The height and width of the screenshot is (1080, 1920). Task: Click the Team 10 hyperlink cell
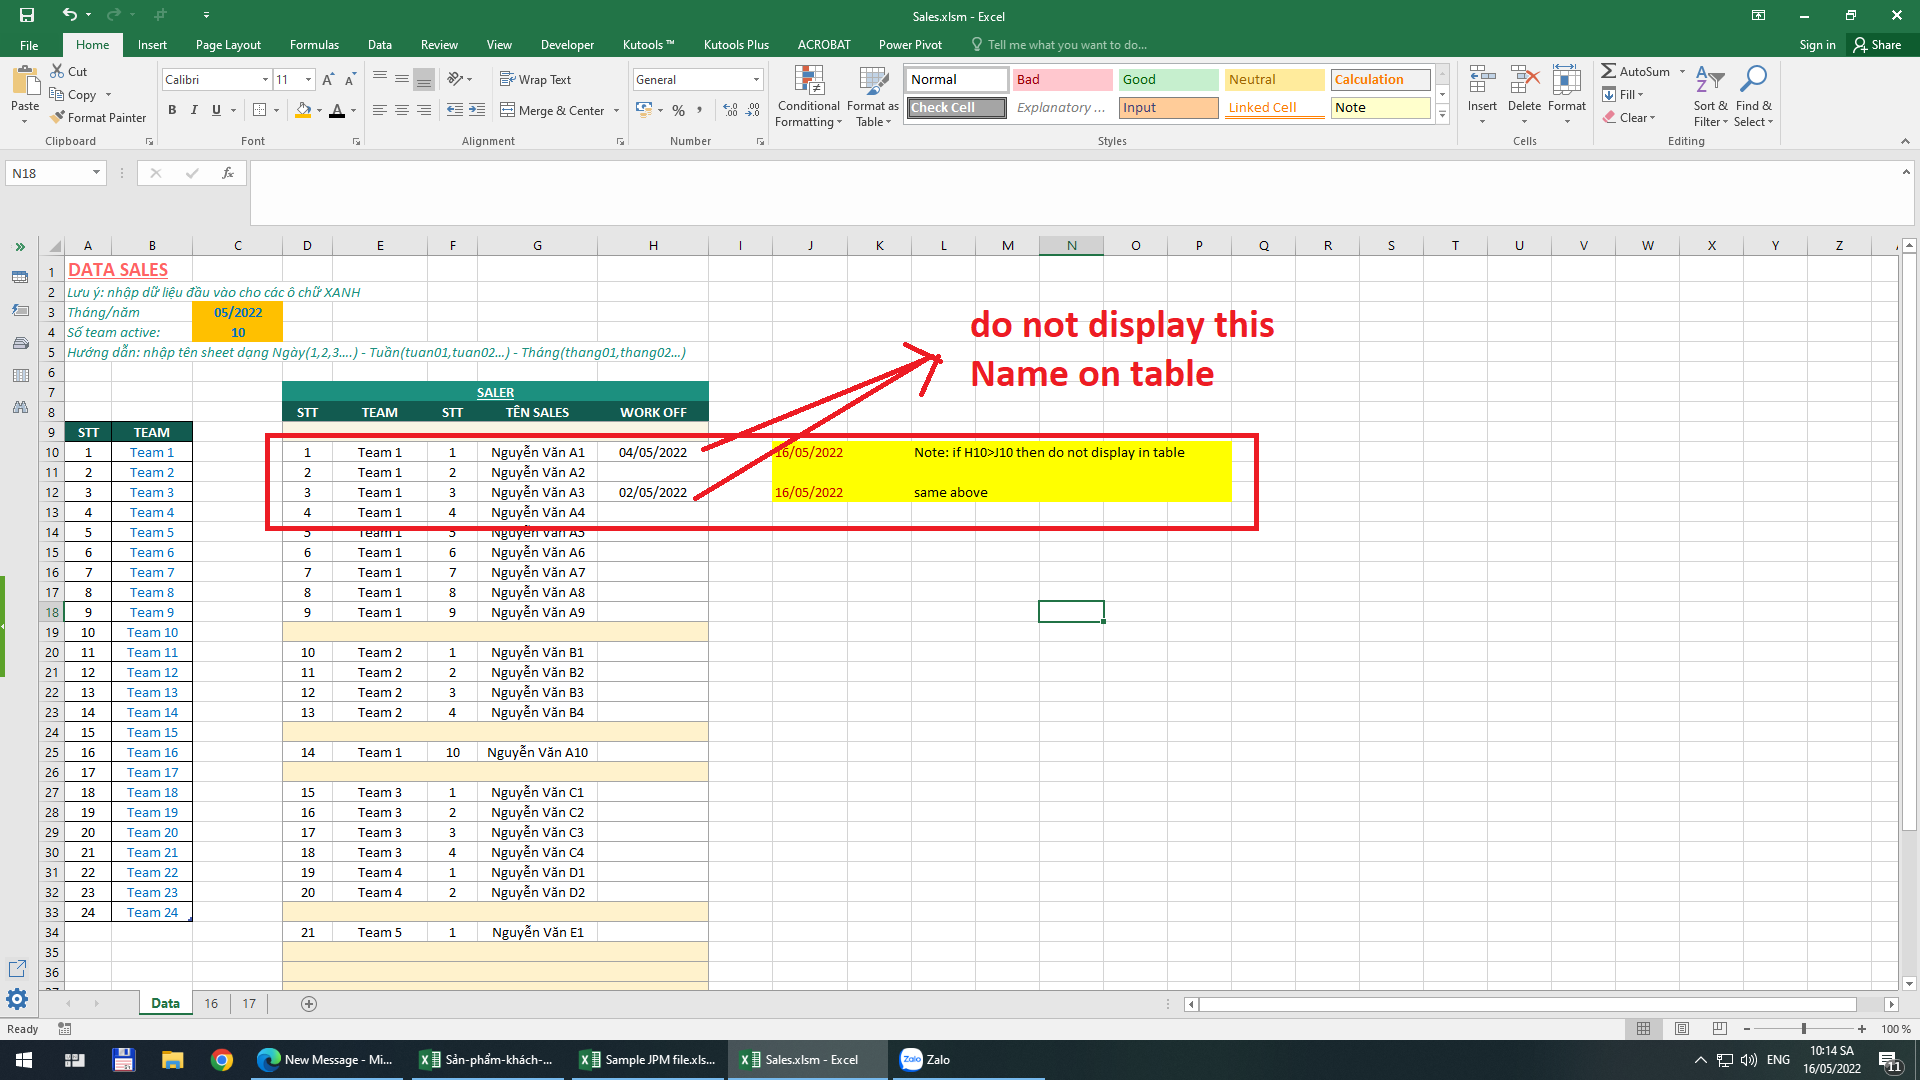coord(152,632)
